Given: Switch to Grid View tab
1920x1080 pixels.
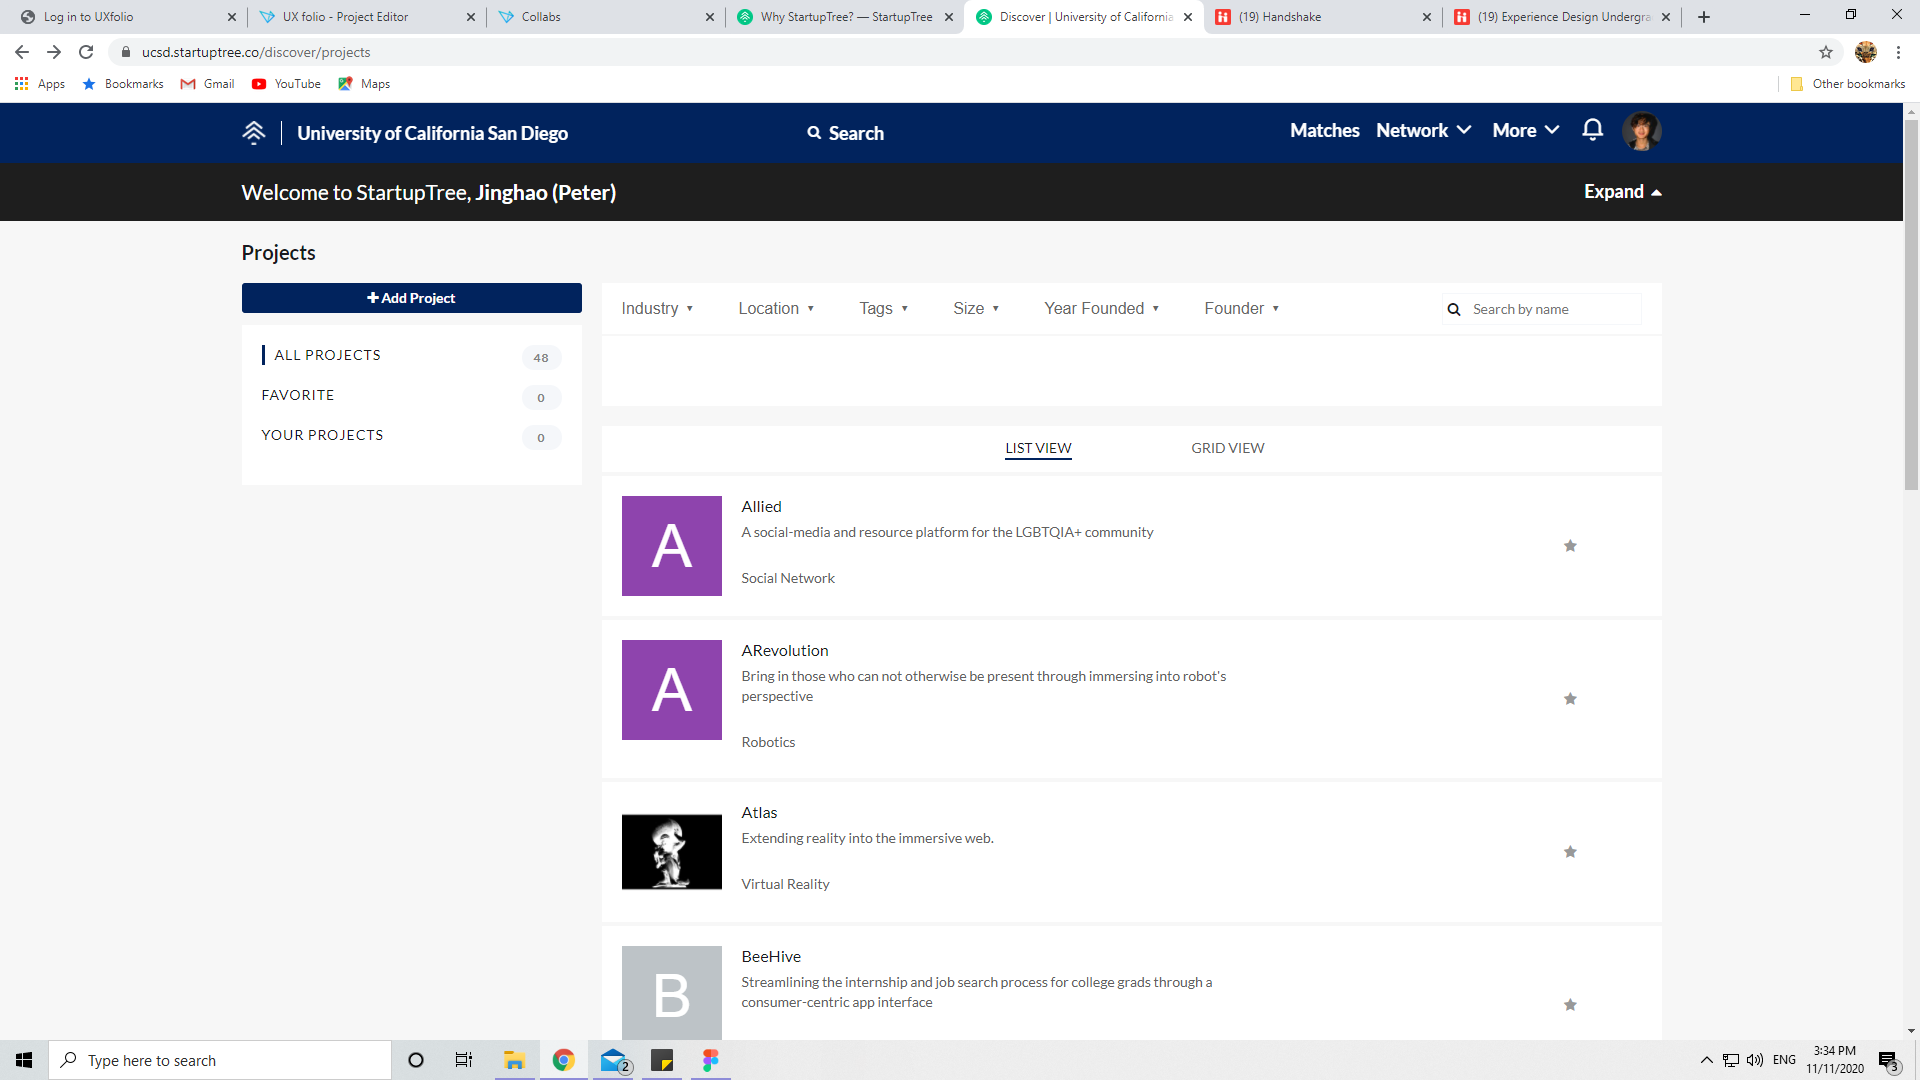Looking at the screenshot, I should pos(1227,448).
